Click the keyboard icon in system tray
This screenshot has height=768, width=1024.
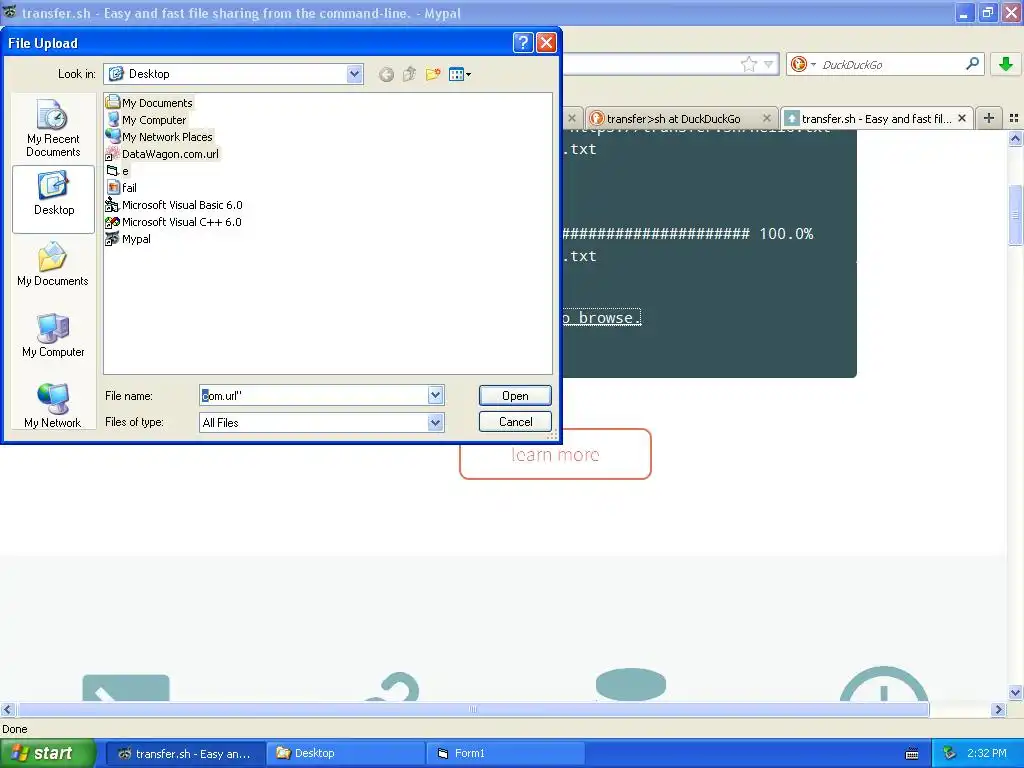tap(912, 754)
